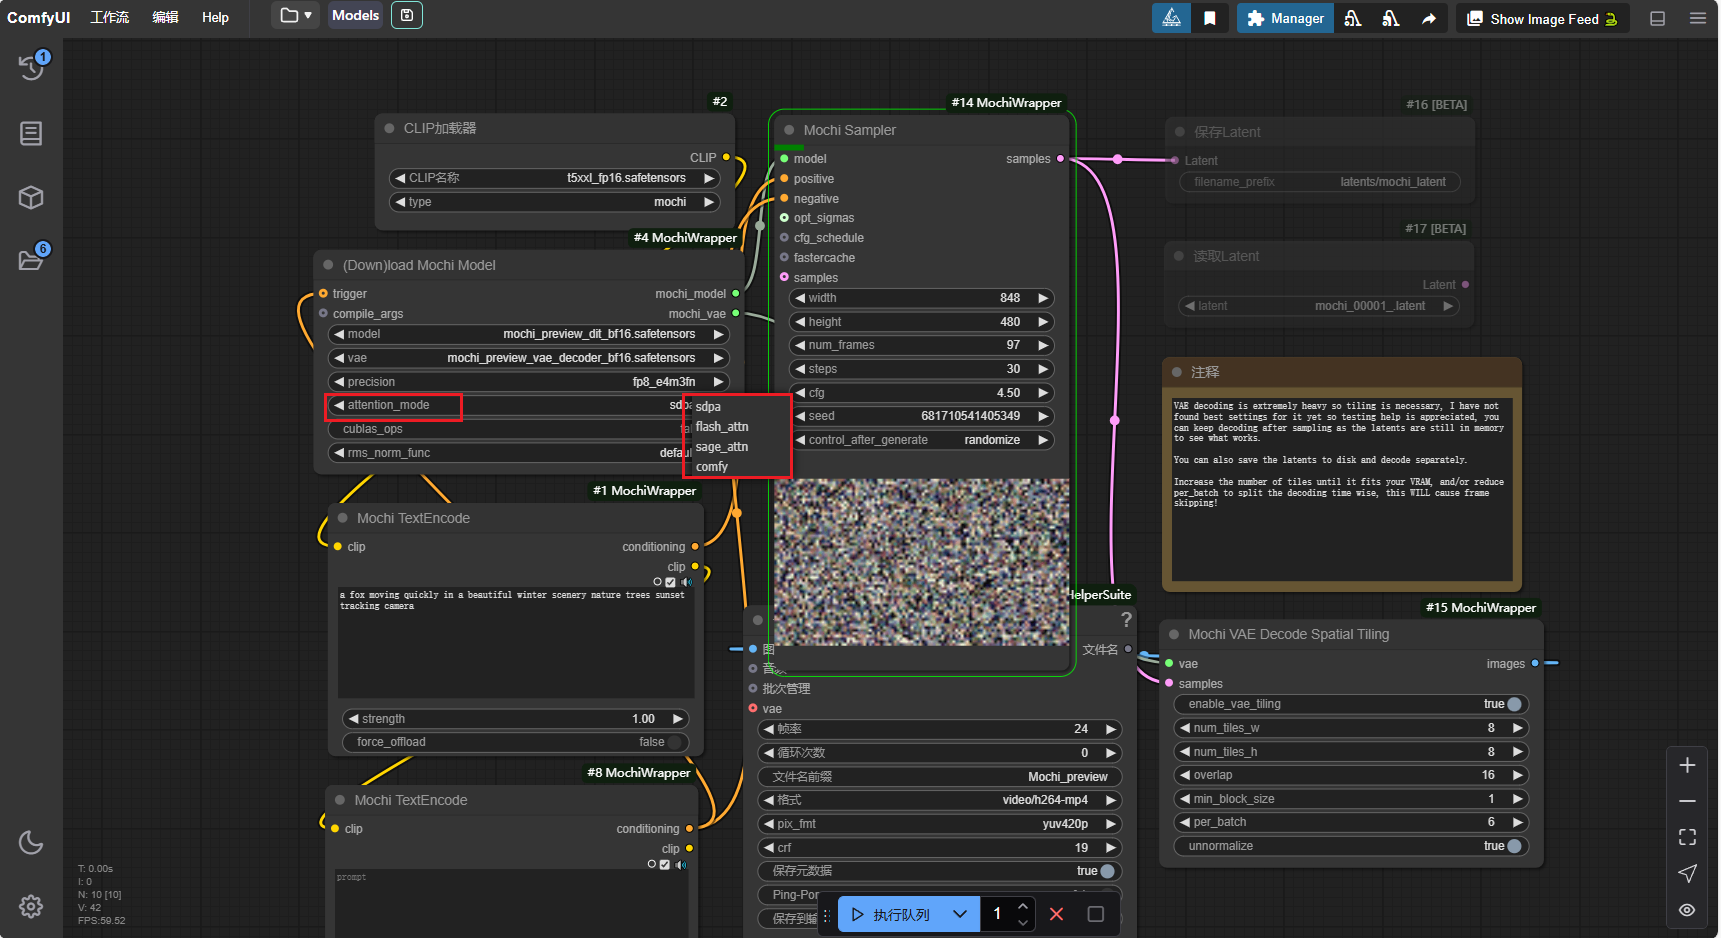Open the queue history sidebar icon
This screenshot has height=938, width=1721.
coord(31,67)
